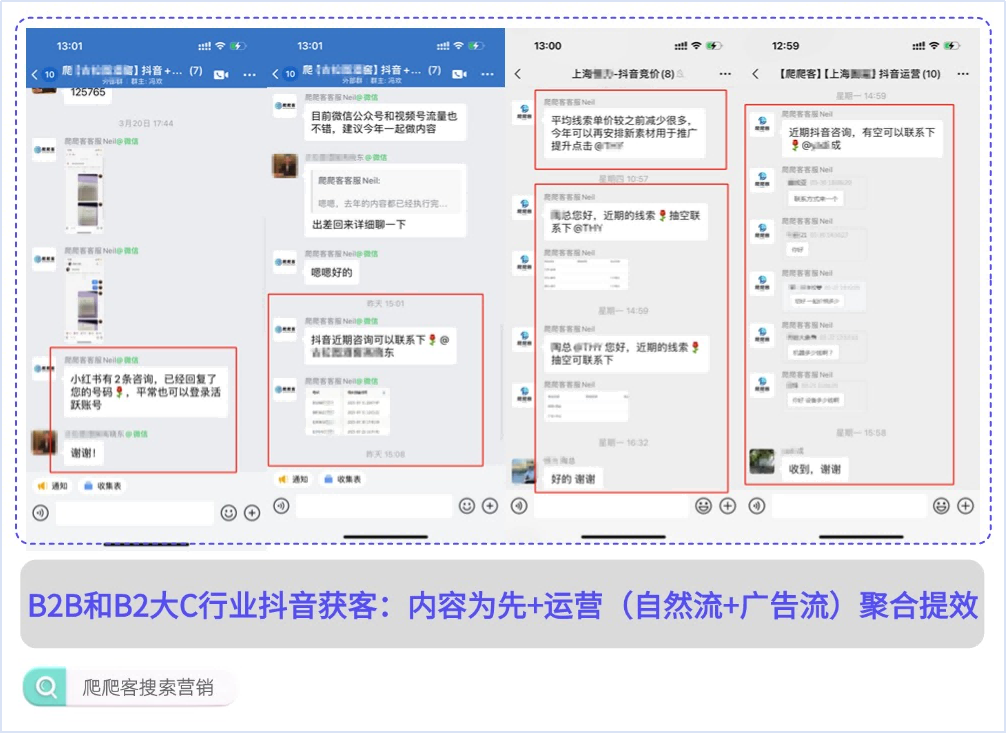This screenshot has width=1007, height=733.
Task: Tap plus attachment icon in "出差回来详细聊一下" chat
Action: 490,506
